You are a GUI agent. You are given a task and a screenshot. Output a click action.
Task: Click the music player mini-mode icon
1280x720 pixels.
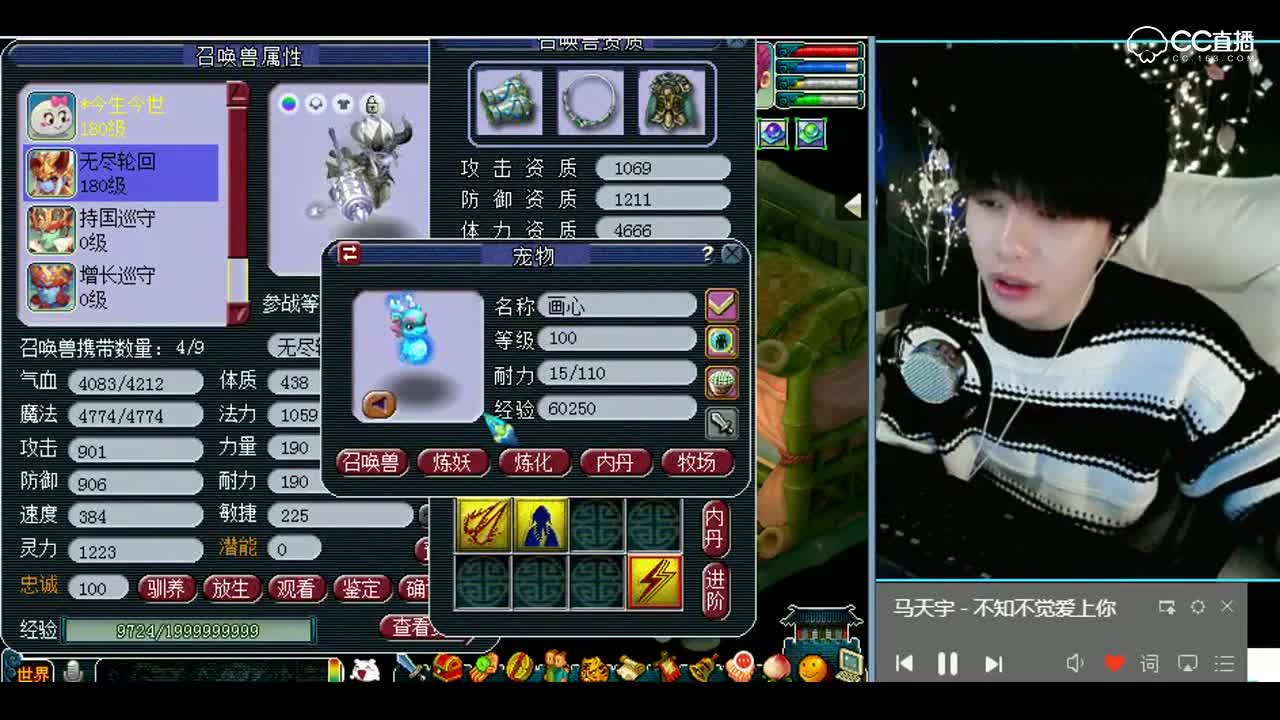tap(1167, 607)
